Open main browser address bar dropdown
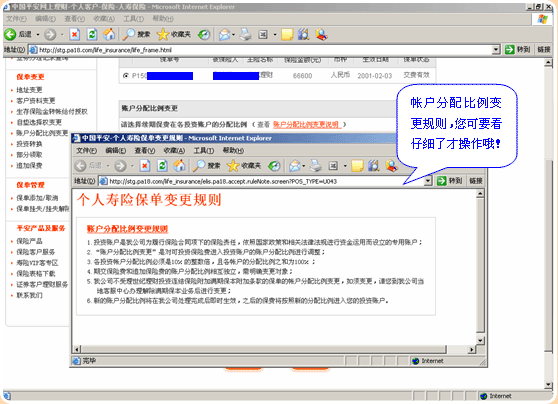 [x=496, y=50]
